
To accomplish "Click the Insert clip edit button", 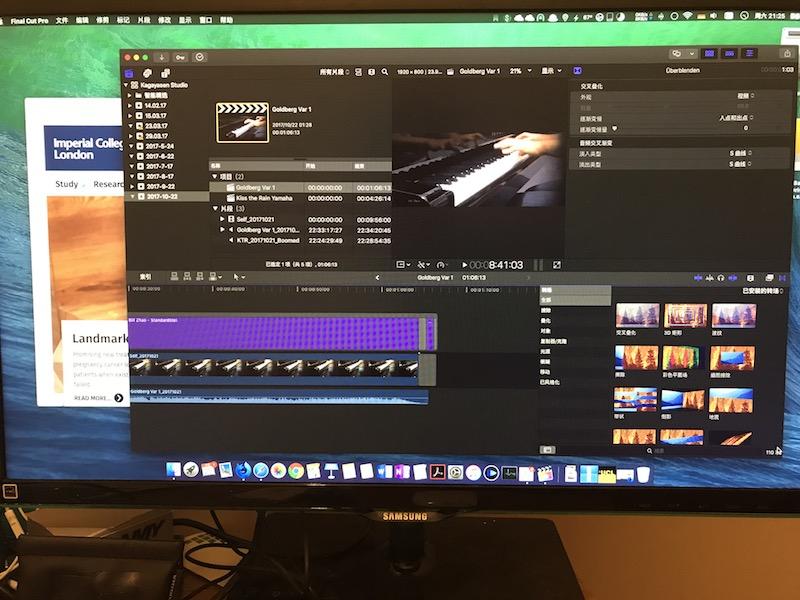I will pyautogui.click(x=187, y=277).
